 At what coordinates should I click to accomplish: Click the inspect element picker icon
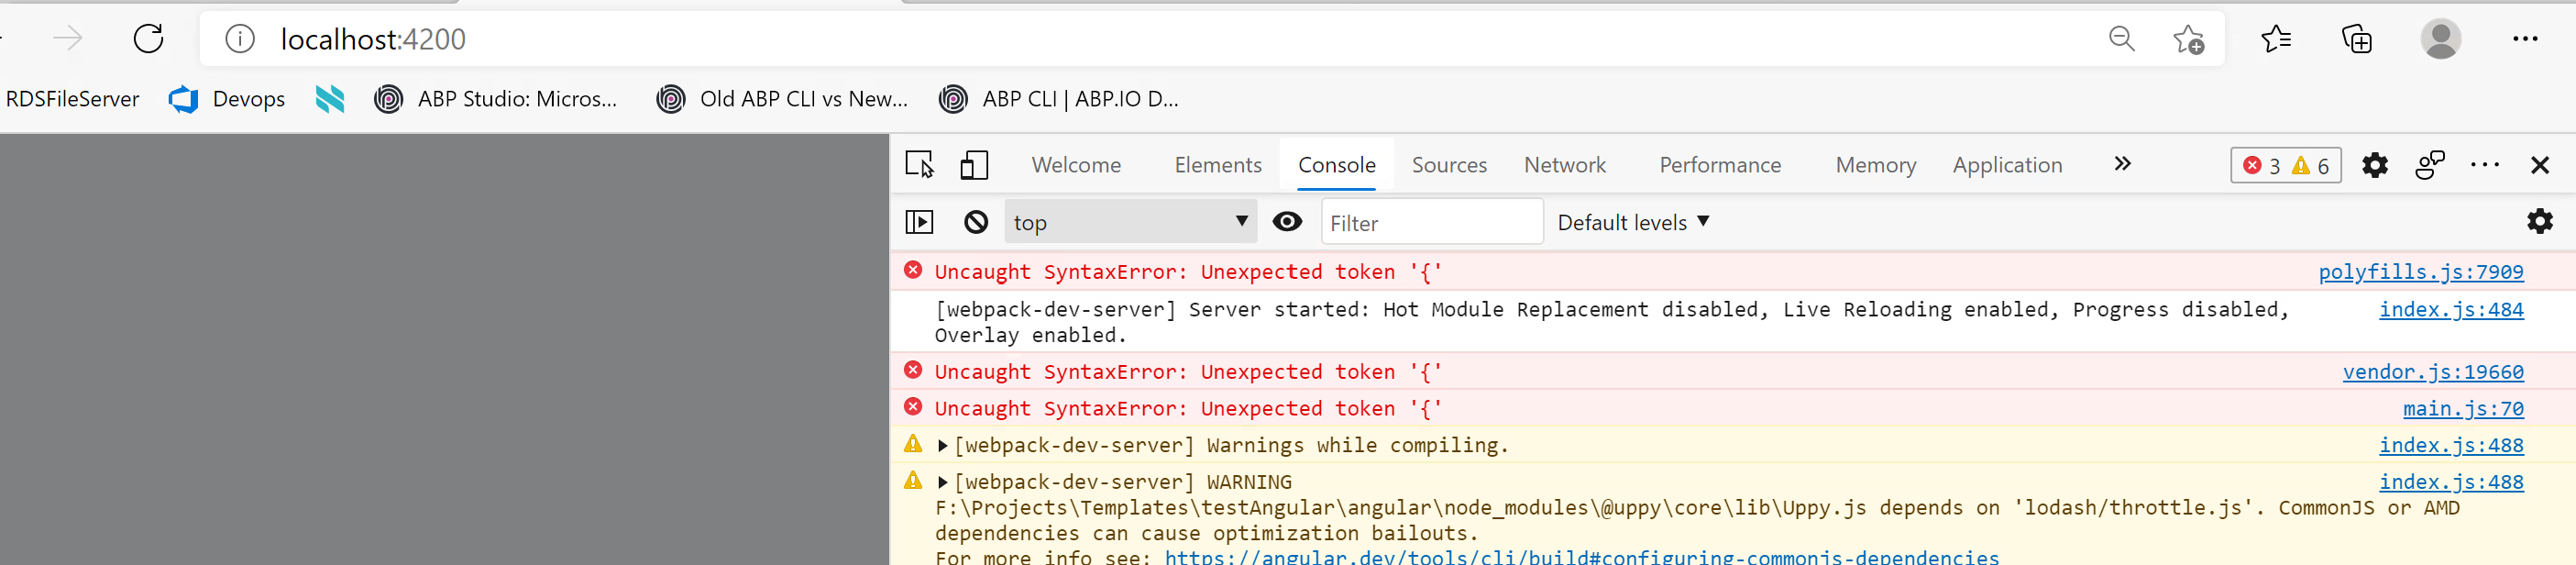pos(919,164)
